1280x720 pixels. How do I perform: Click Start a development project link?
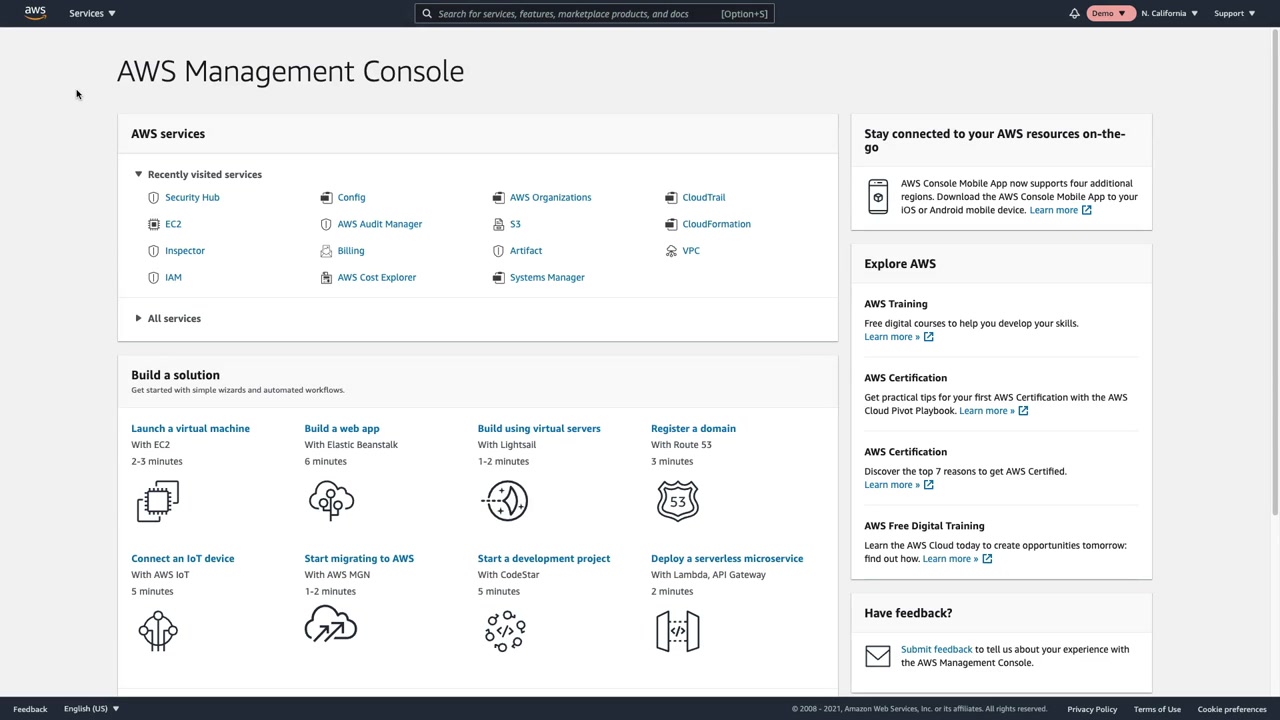544,559
